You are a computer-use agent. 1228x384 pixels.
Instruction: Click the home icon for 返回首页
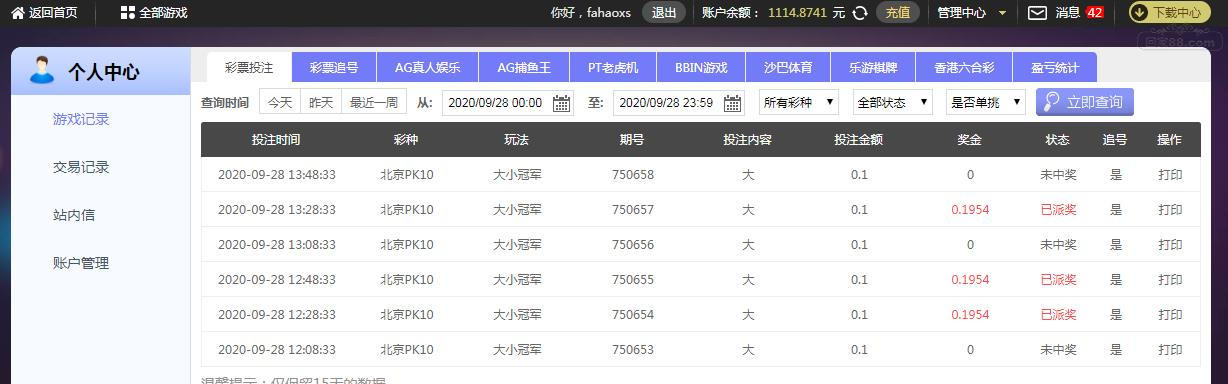click(17, 13)
